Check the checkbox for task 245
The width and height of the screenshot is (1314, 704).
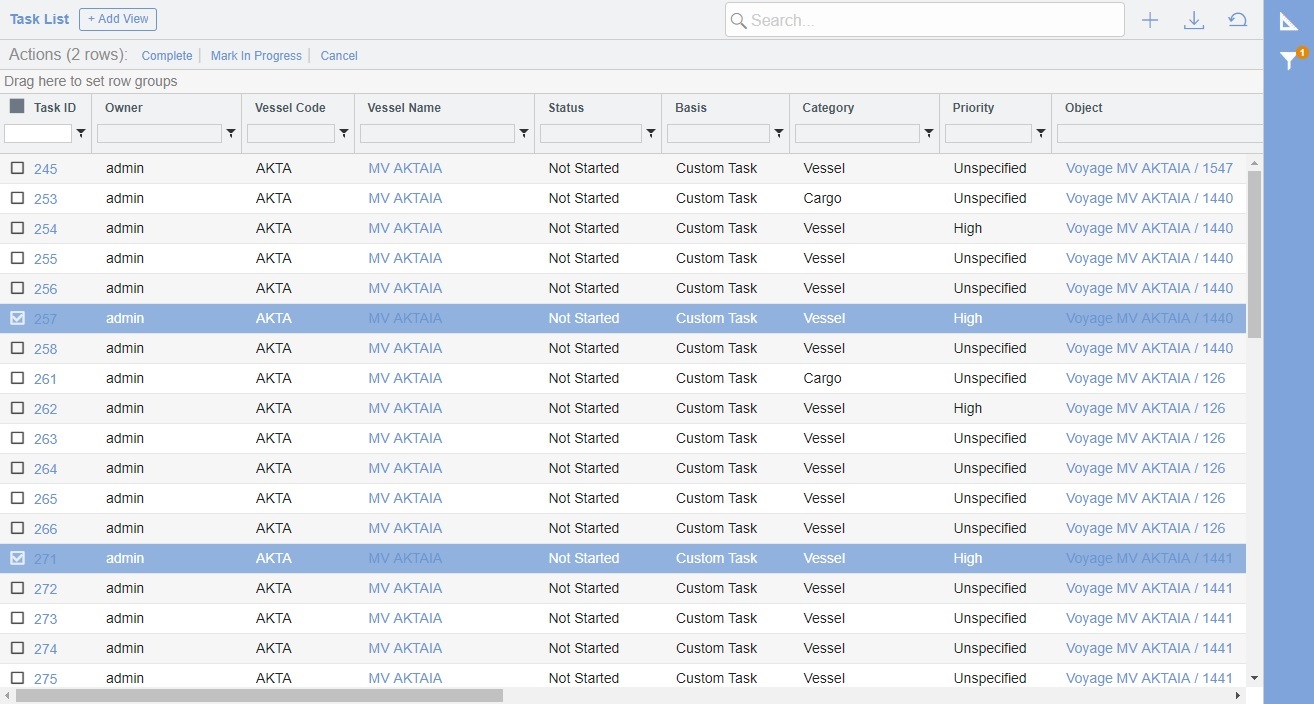(17, 168)
